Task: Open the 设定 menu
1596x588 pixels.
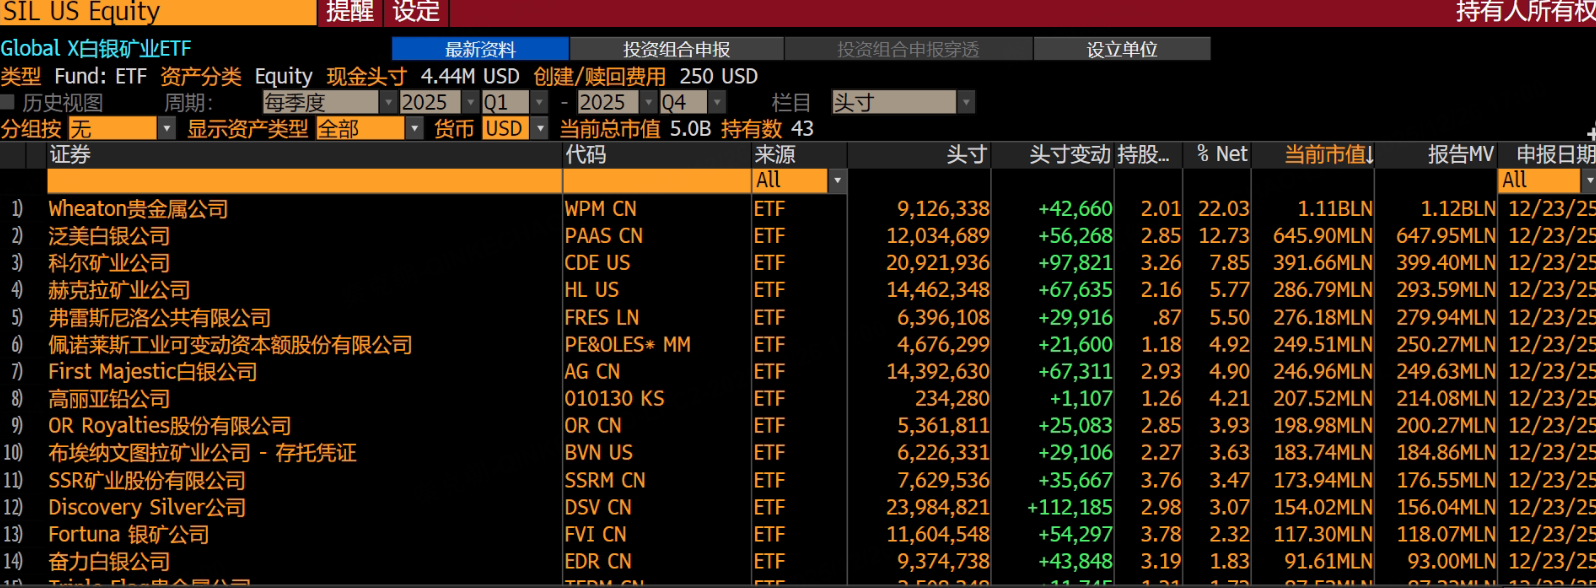Action: click(x=416, y=12)
